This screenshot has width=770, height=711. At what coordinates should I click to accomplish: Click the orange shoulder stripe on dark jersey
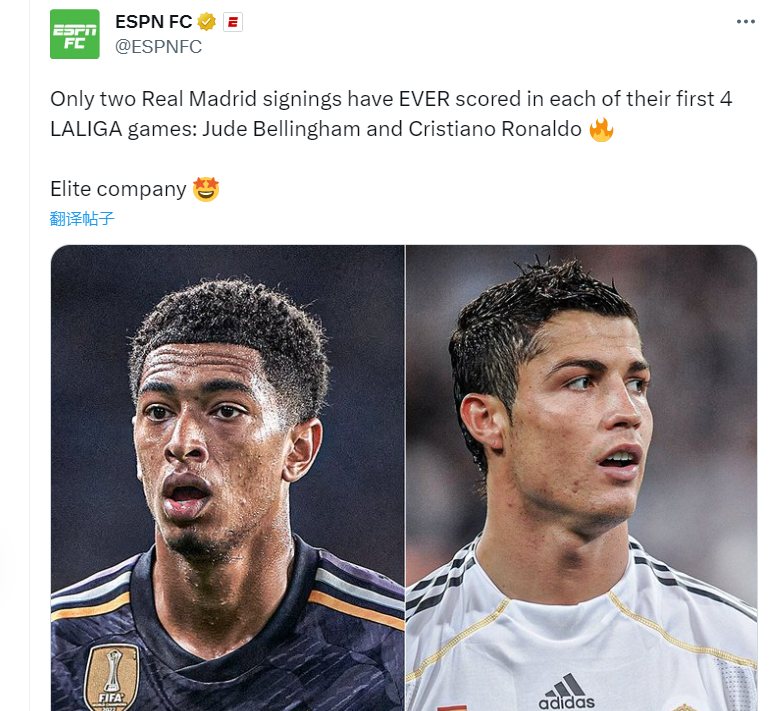point(356,610)
